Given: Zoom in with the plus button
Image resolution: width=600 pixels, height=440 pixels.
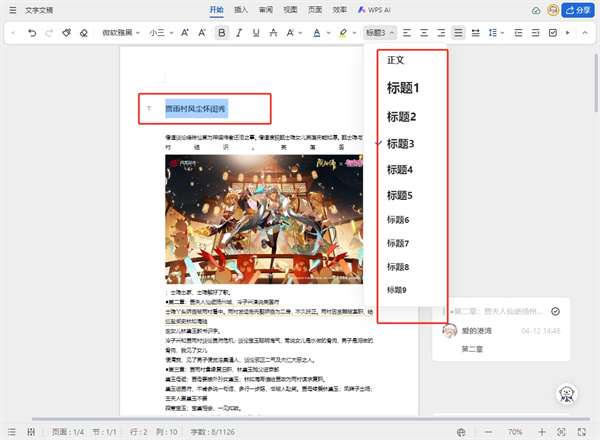Looking at the screenshot, I should (542, 432).
